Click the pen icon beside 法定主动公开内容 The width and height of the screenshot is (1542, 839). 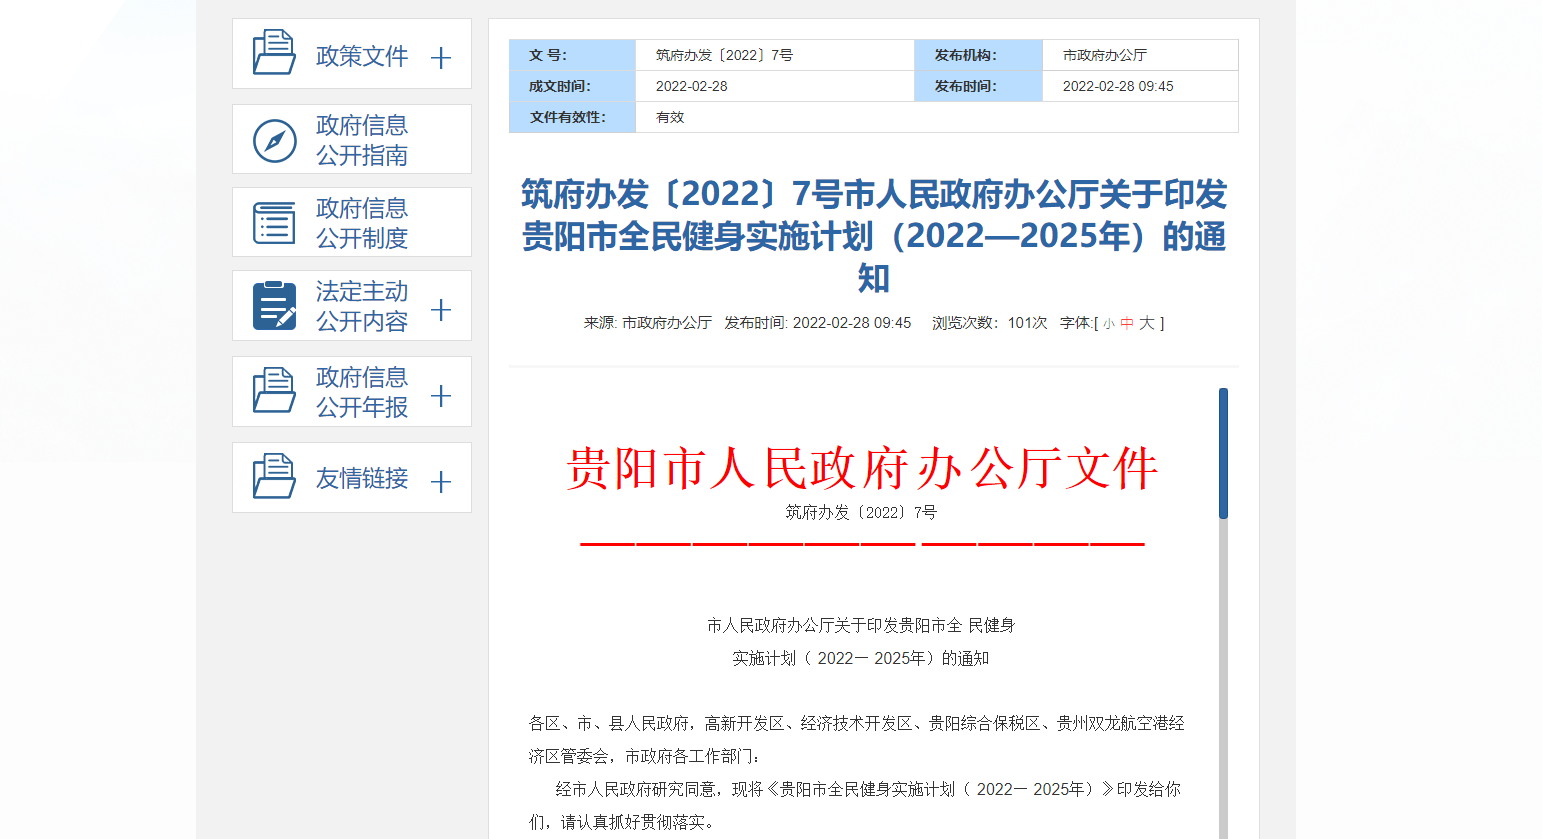(276, 305)
